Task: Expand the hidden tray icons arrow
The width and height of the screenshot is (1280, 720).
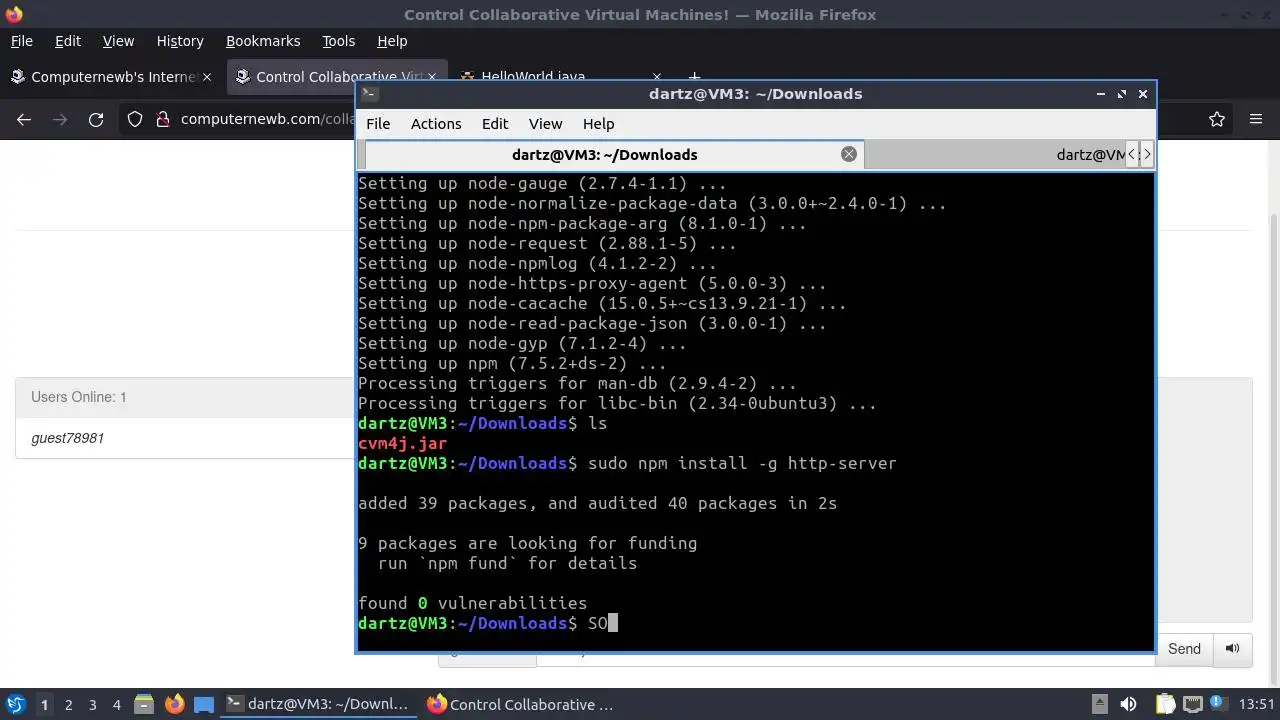Action: (x=1099, y=704)
